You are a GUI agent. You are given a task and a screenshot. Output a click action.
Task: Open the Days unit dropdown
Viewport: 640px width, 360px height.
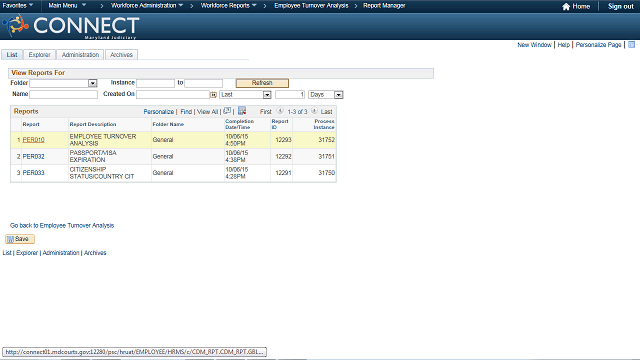click(x=338, y=95)
